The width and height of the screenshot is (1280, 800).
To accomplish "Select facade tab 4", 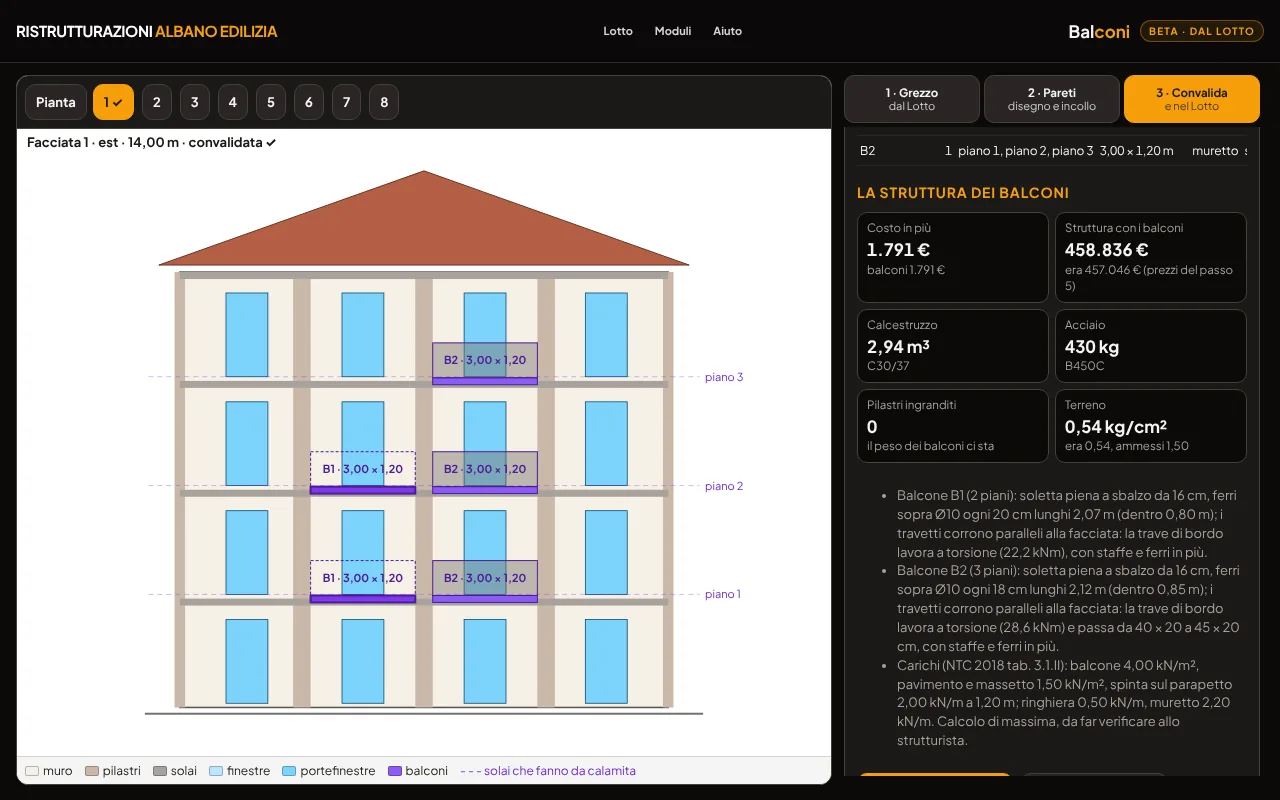I will tap(233, 102).
